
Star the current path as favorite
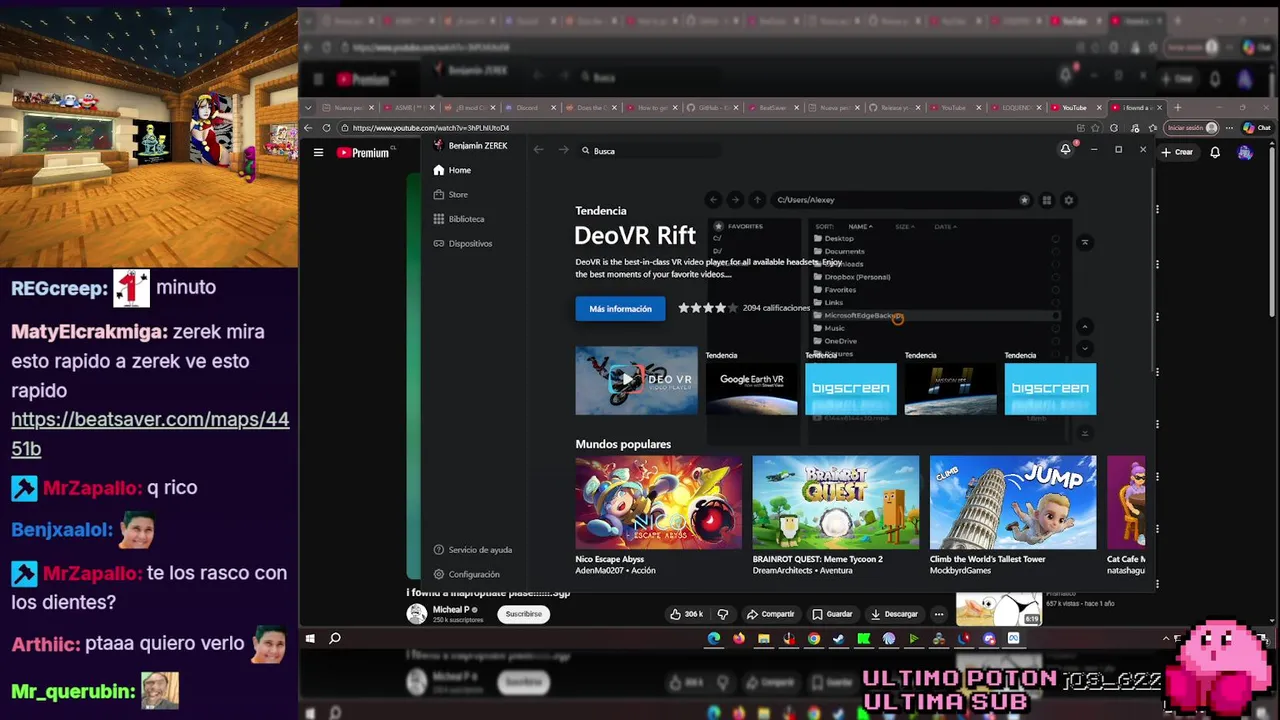point(1024,200)
